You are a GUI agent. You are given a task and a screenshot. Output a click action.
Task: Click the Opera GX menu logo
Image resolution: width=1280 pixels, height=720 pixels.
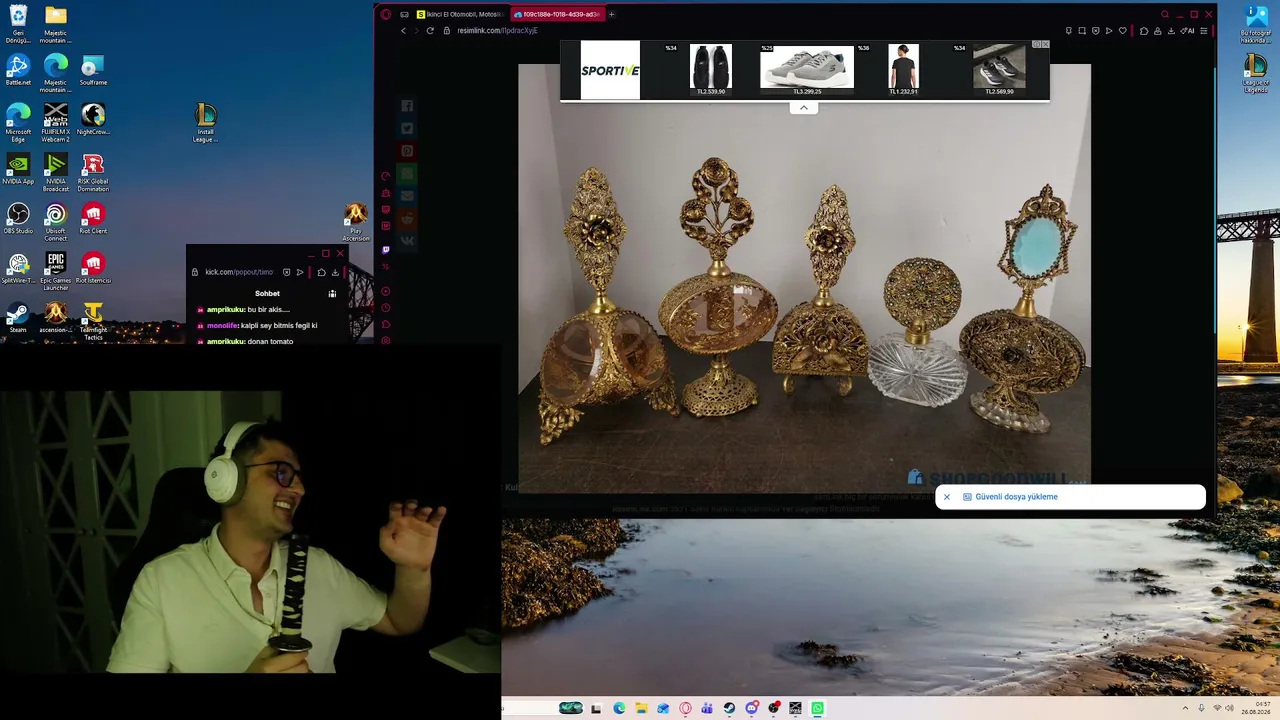386,14
